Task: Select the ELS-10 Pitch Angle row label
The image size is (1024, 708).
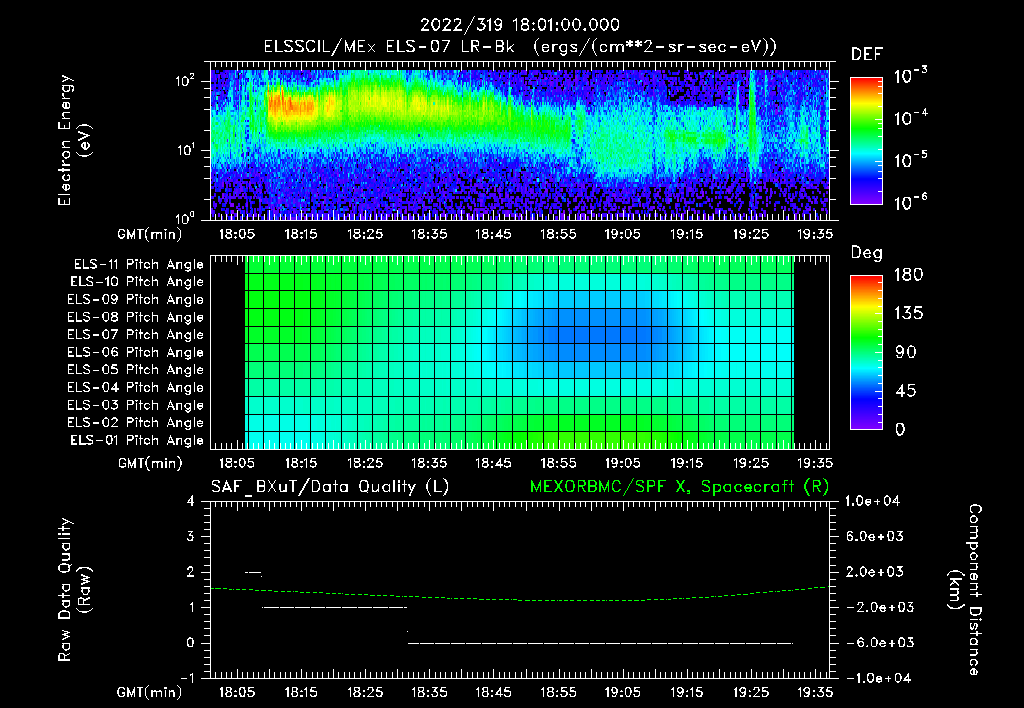Action: coord(136,282)
